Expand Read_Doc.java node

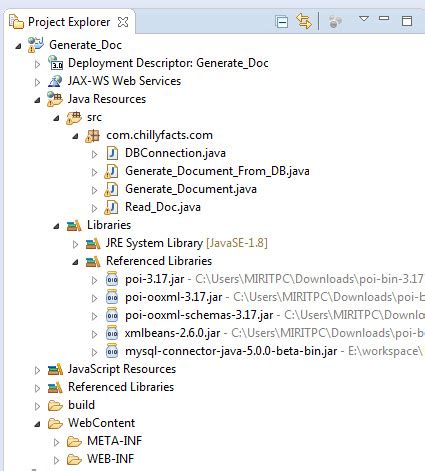[94, 208]
